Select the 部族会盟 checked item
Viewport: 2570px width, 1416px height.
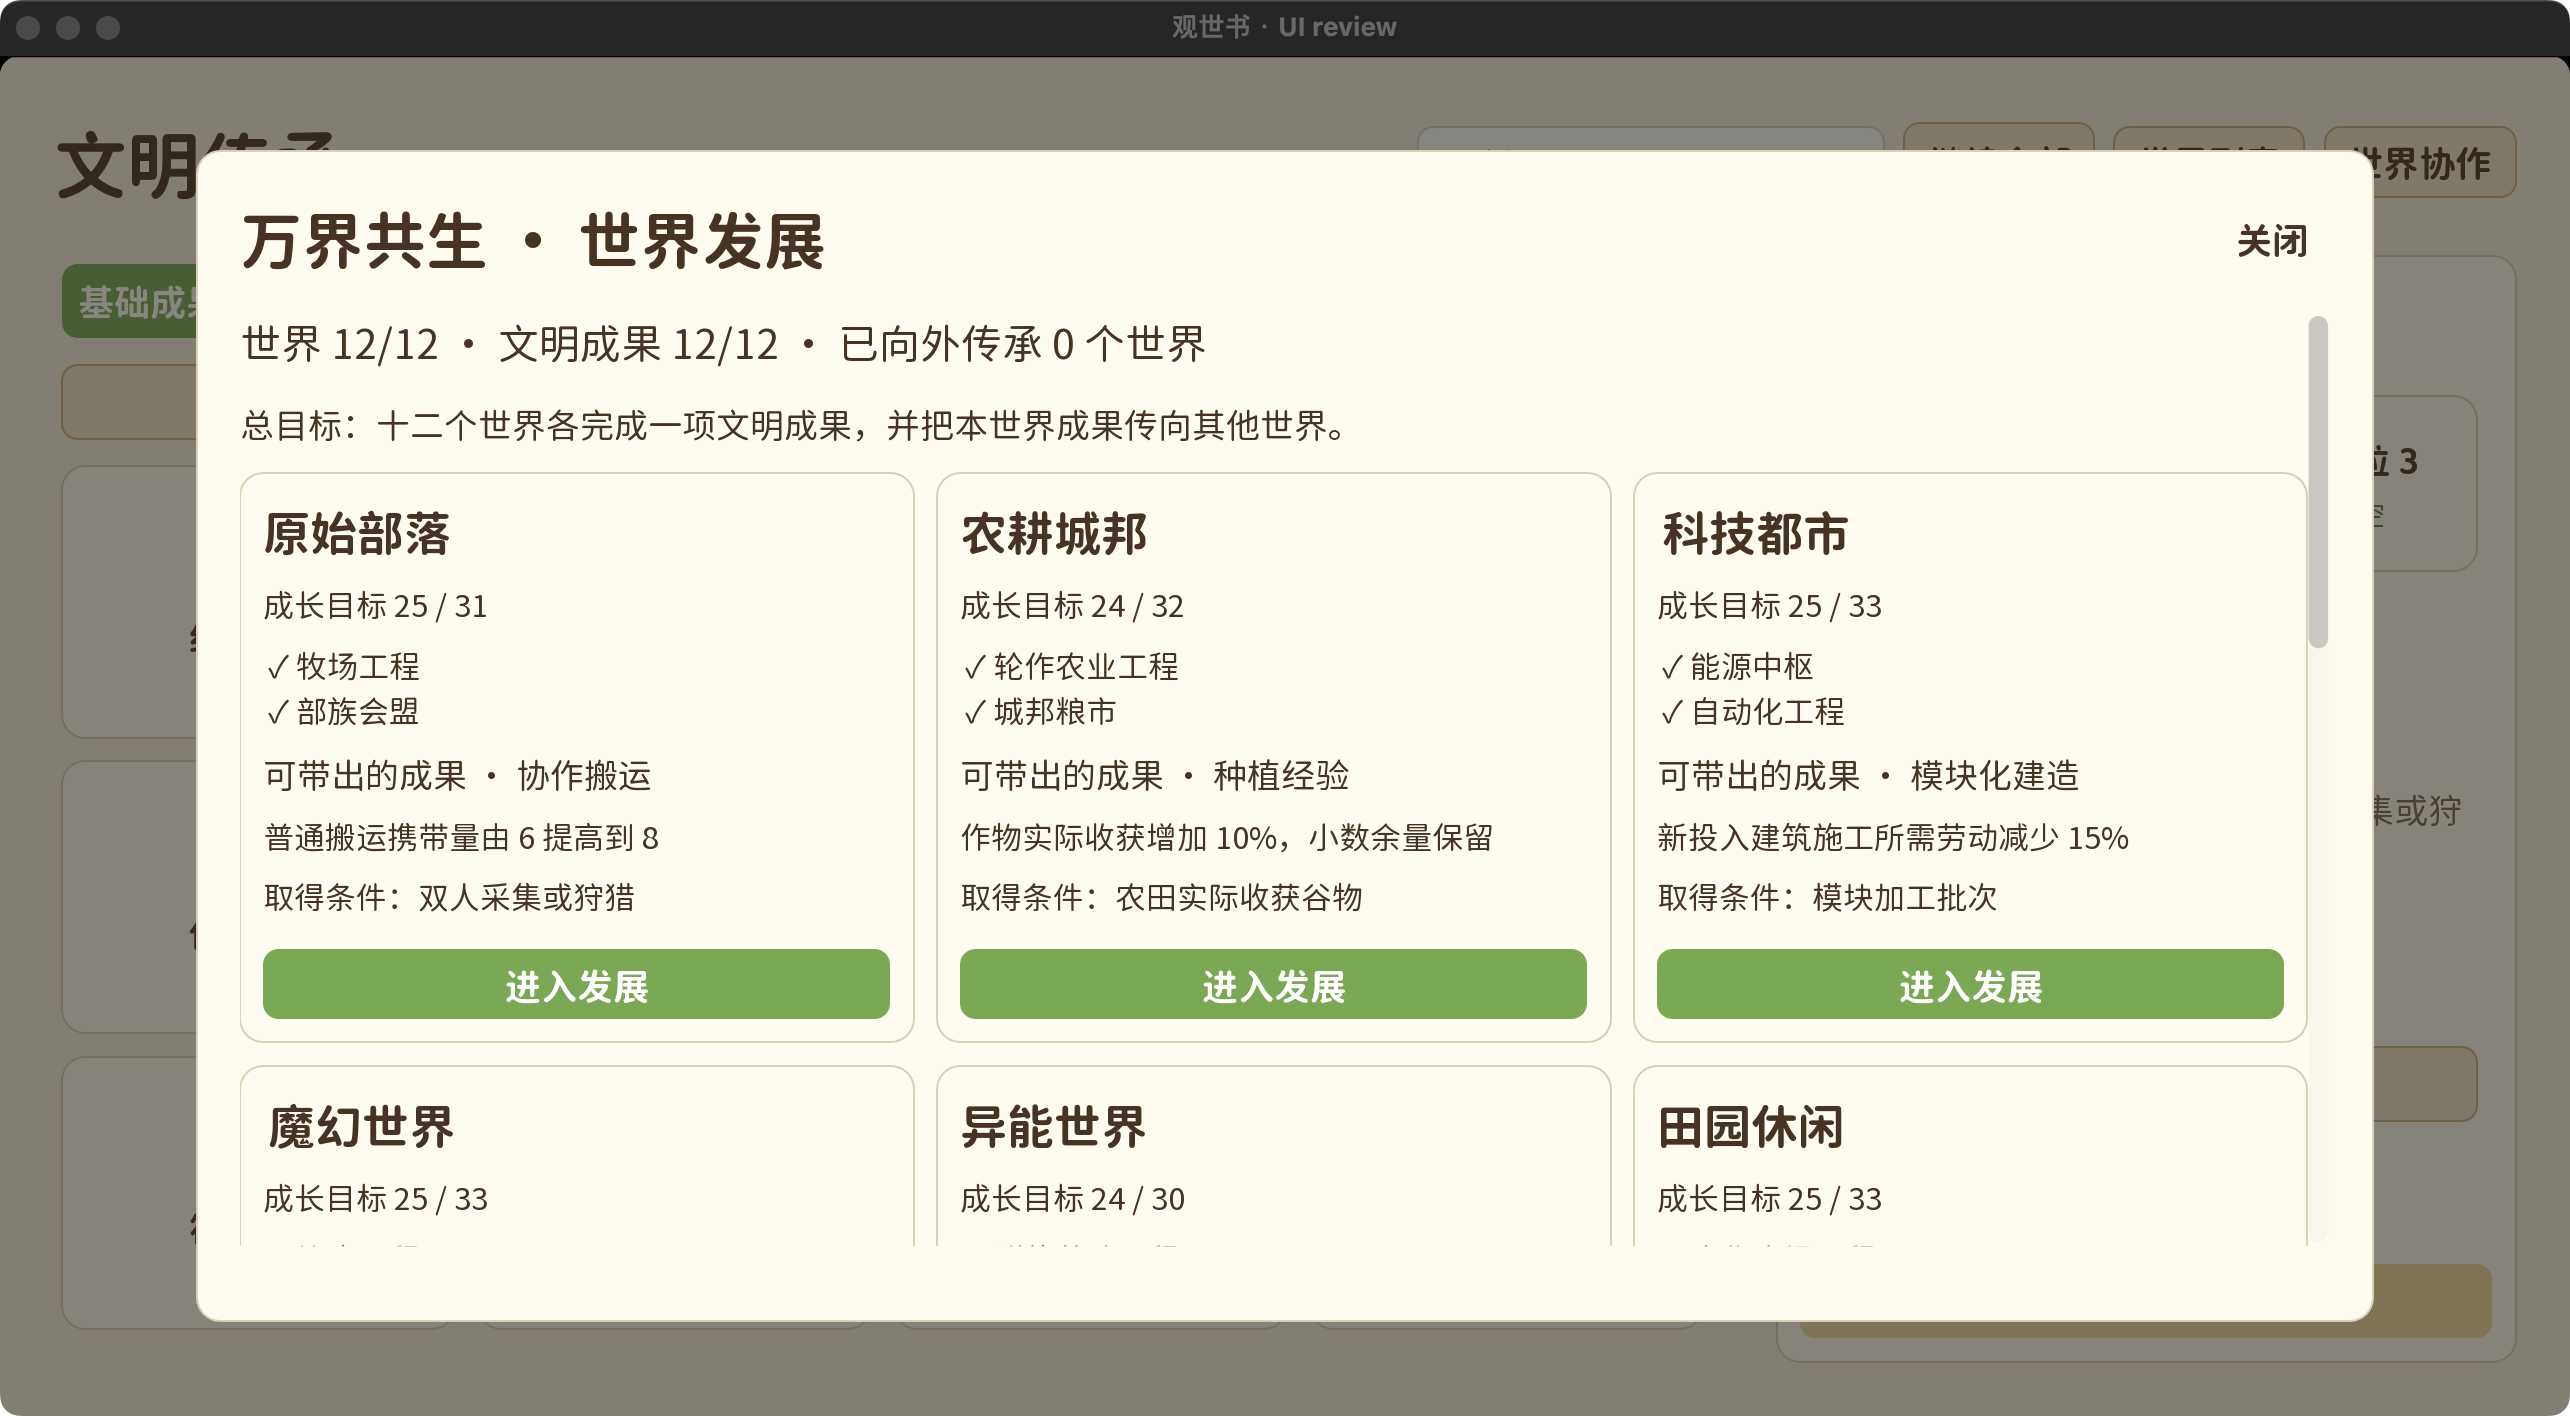[343, 712]
